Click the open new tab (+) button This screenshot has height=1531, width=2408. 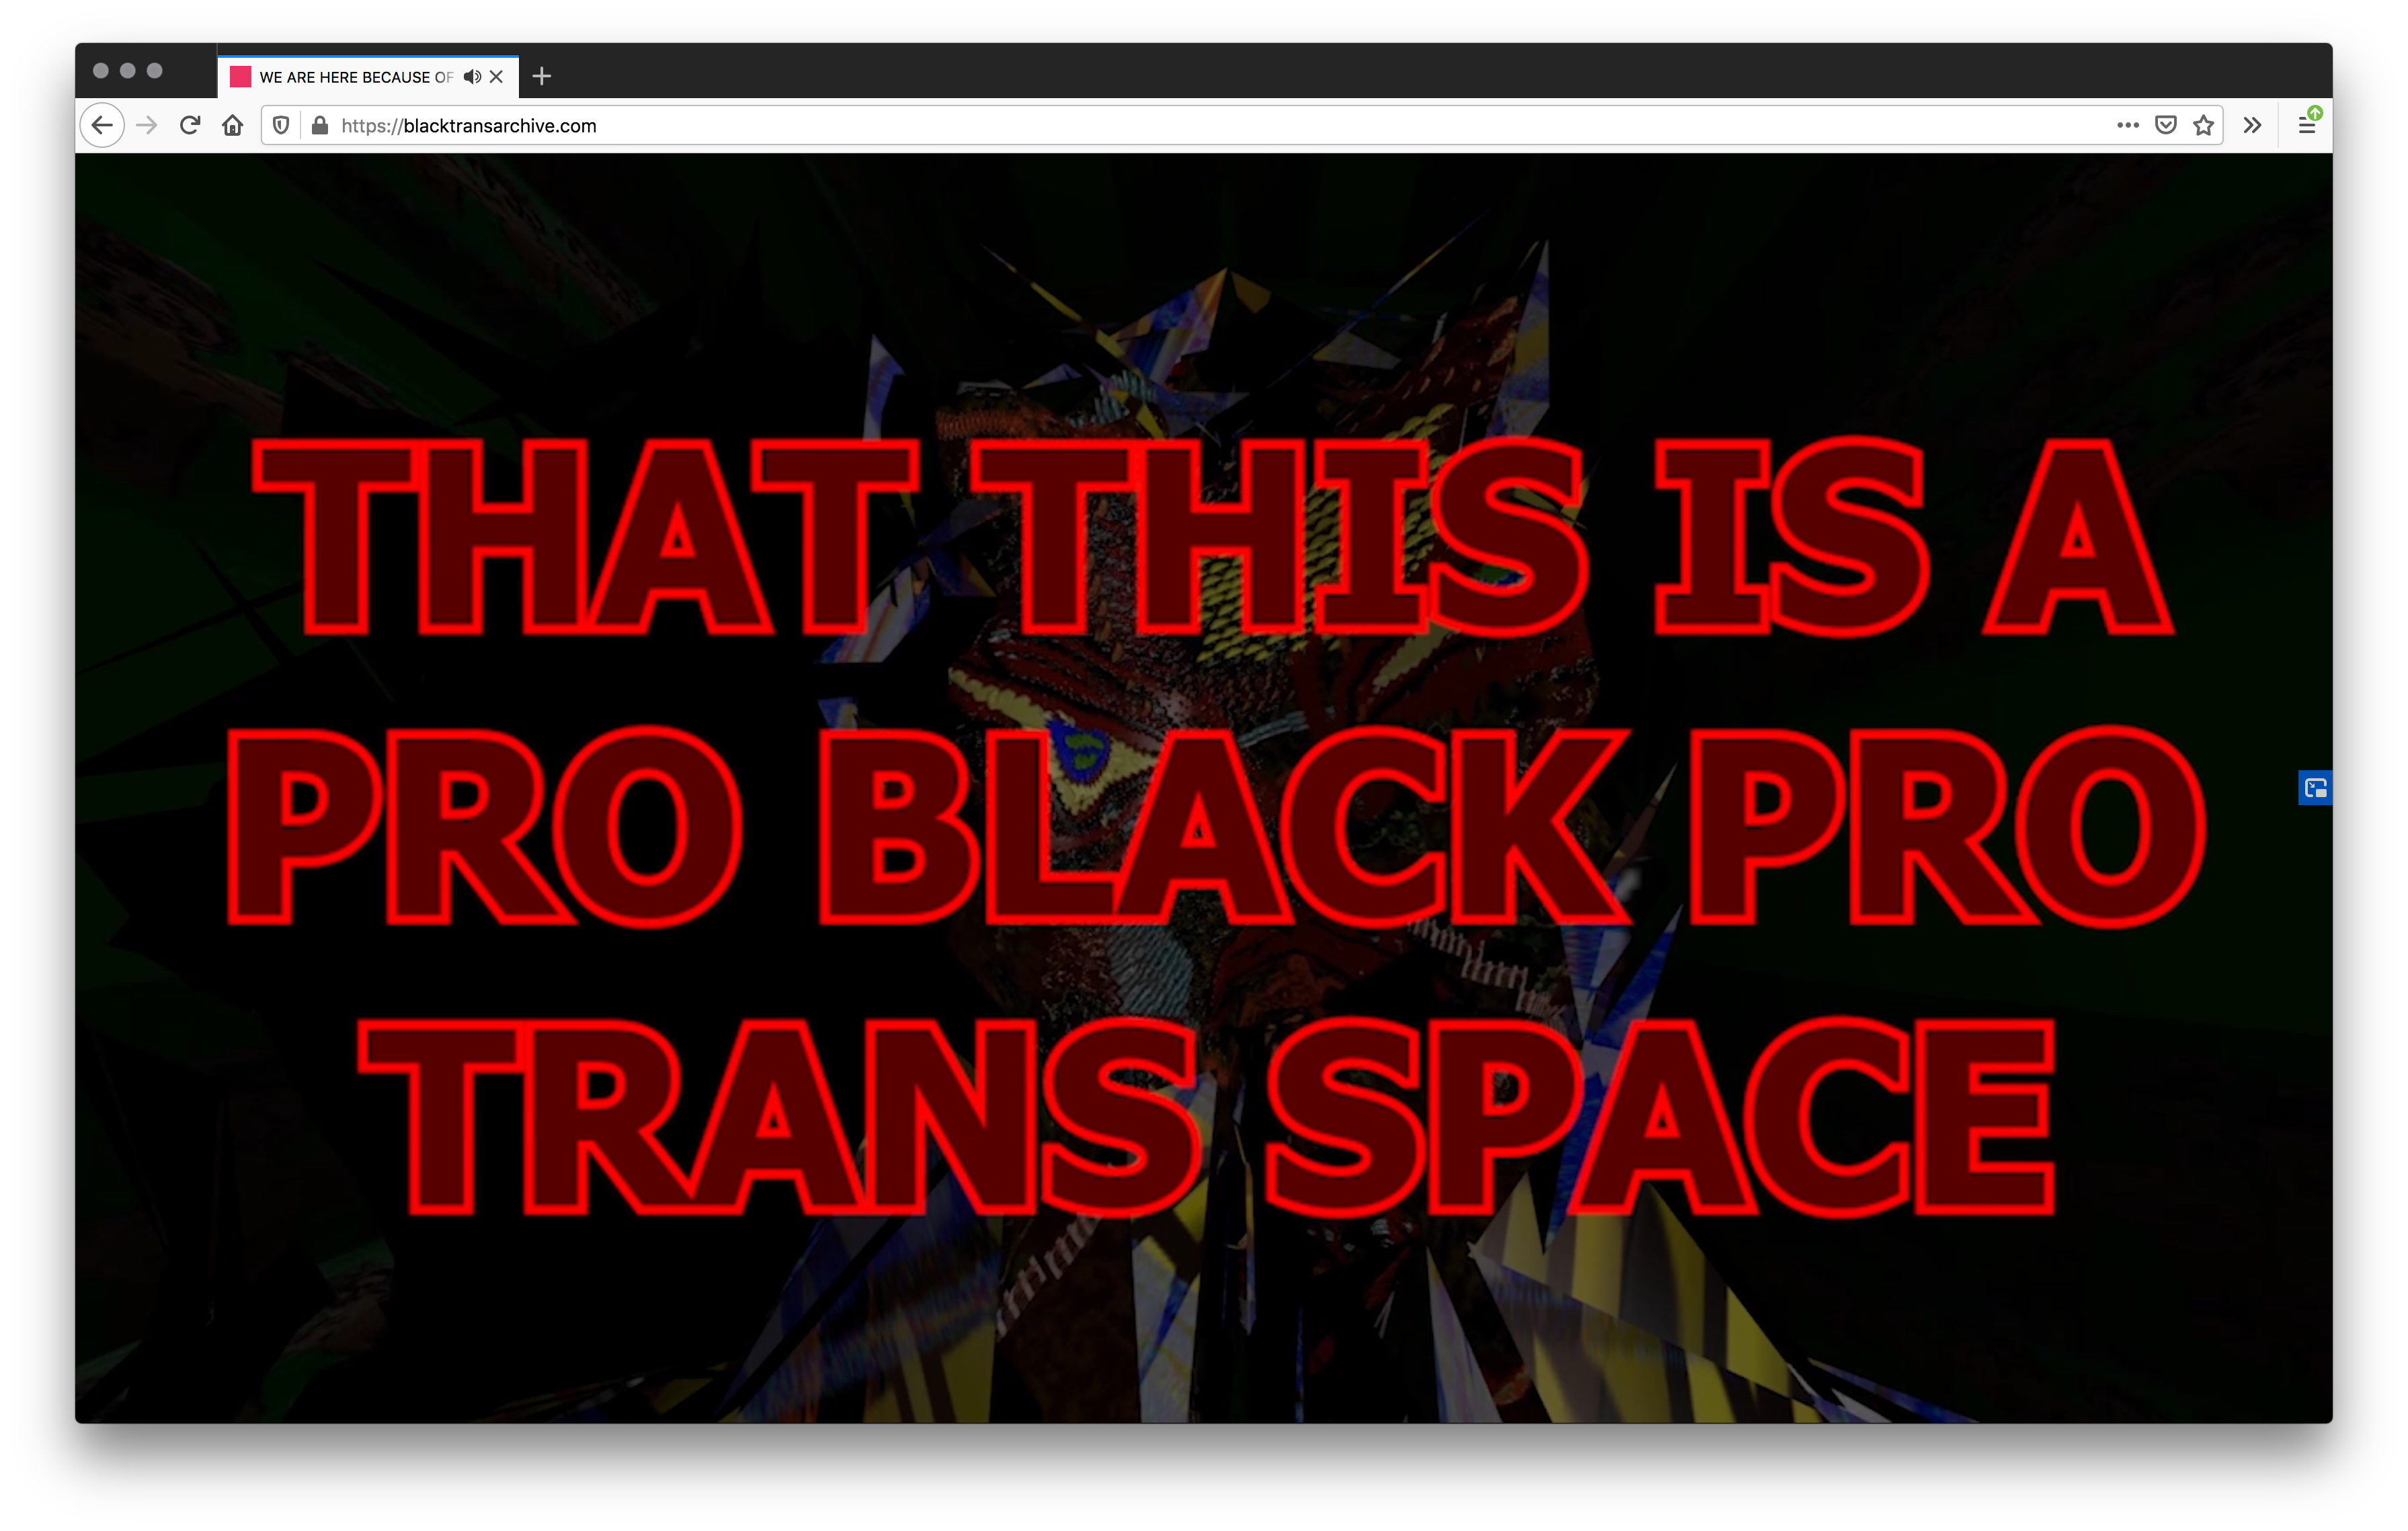pos(543,75)
